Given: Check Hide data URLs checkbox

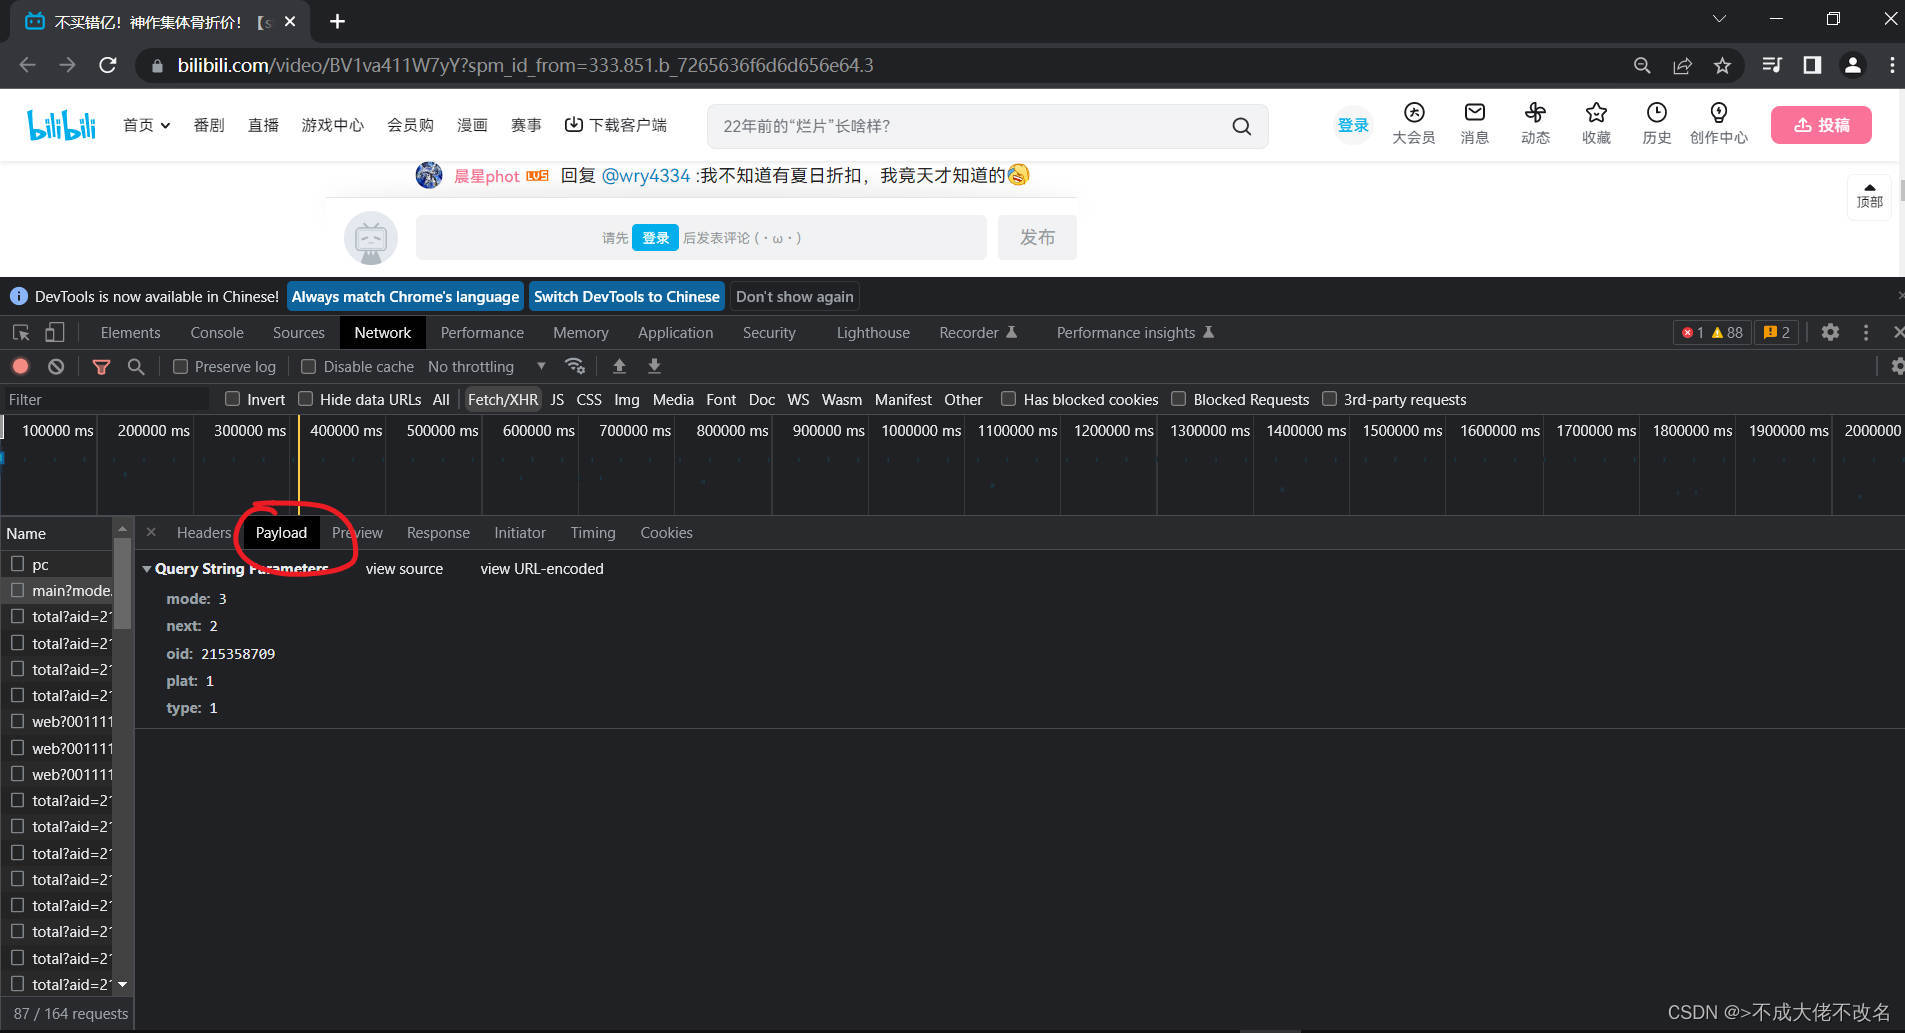Looking at the screenshot, I should pyautogui.click(x=306, y=398).
